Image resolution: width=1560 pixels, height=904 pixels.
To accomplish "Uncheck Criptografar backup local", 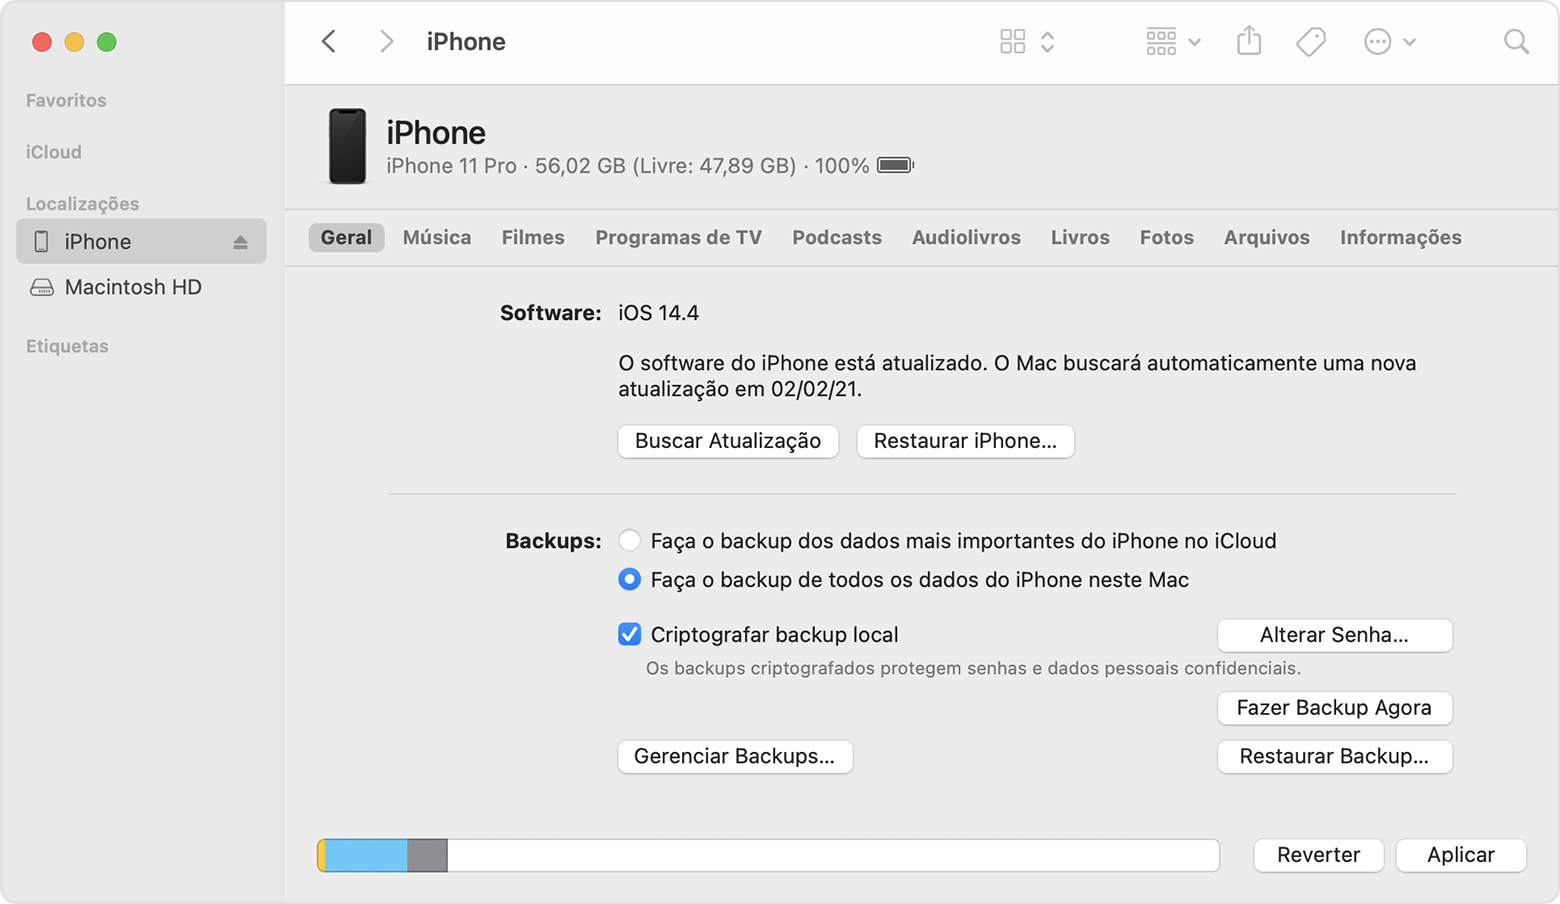I will (629, 635).
